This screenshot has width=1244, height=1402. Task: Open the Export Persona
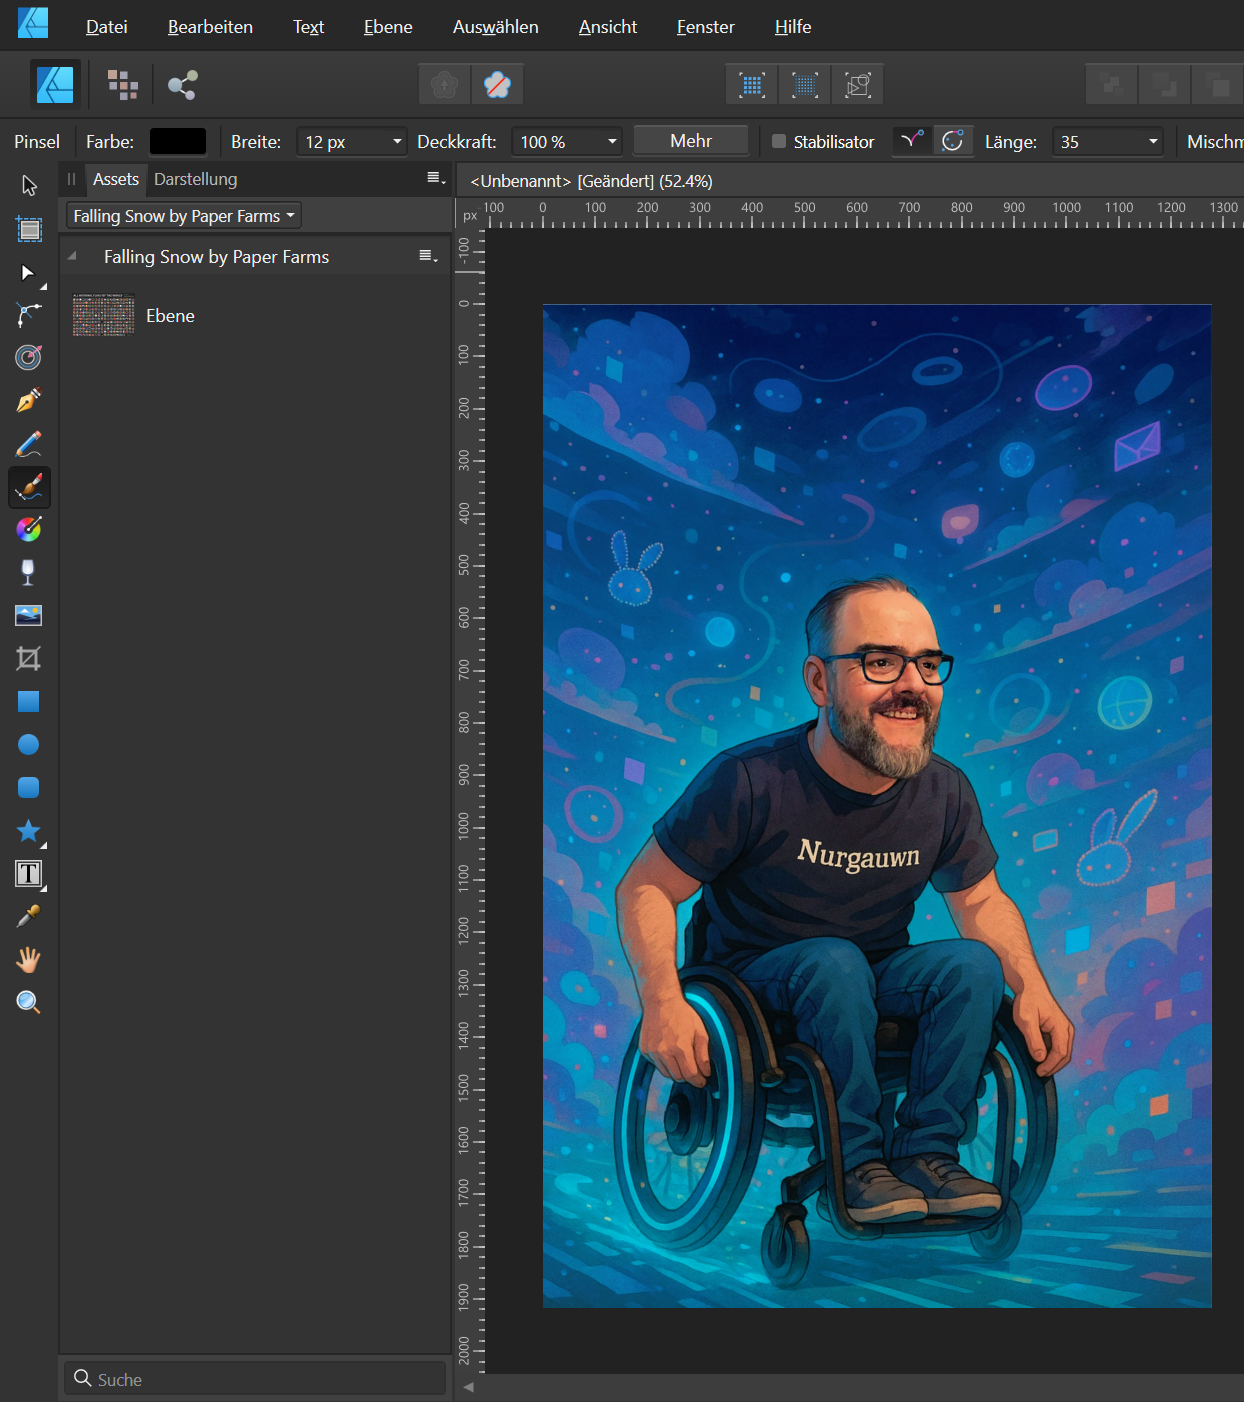coord(182,85)
